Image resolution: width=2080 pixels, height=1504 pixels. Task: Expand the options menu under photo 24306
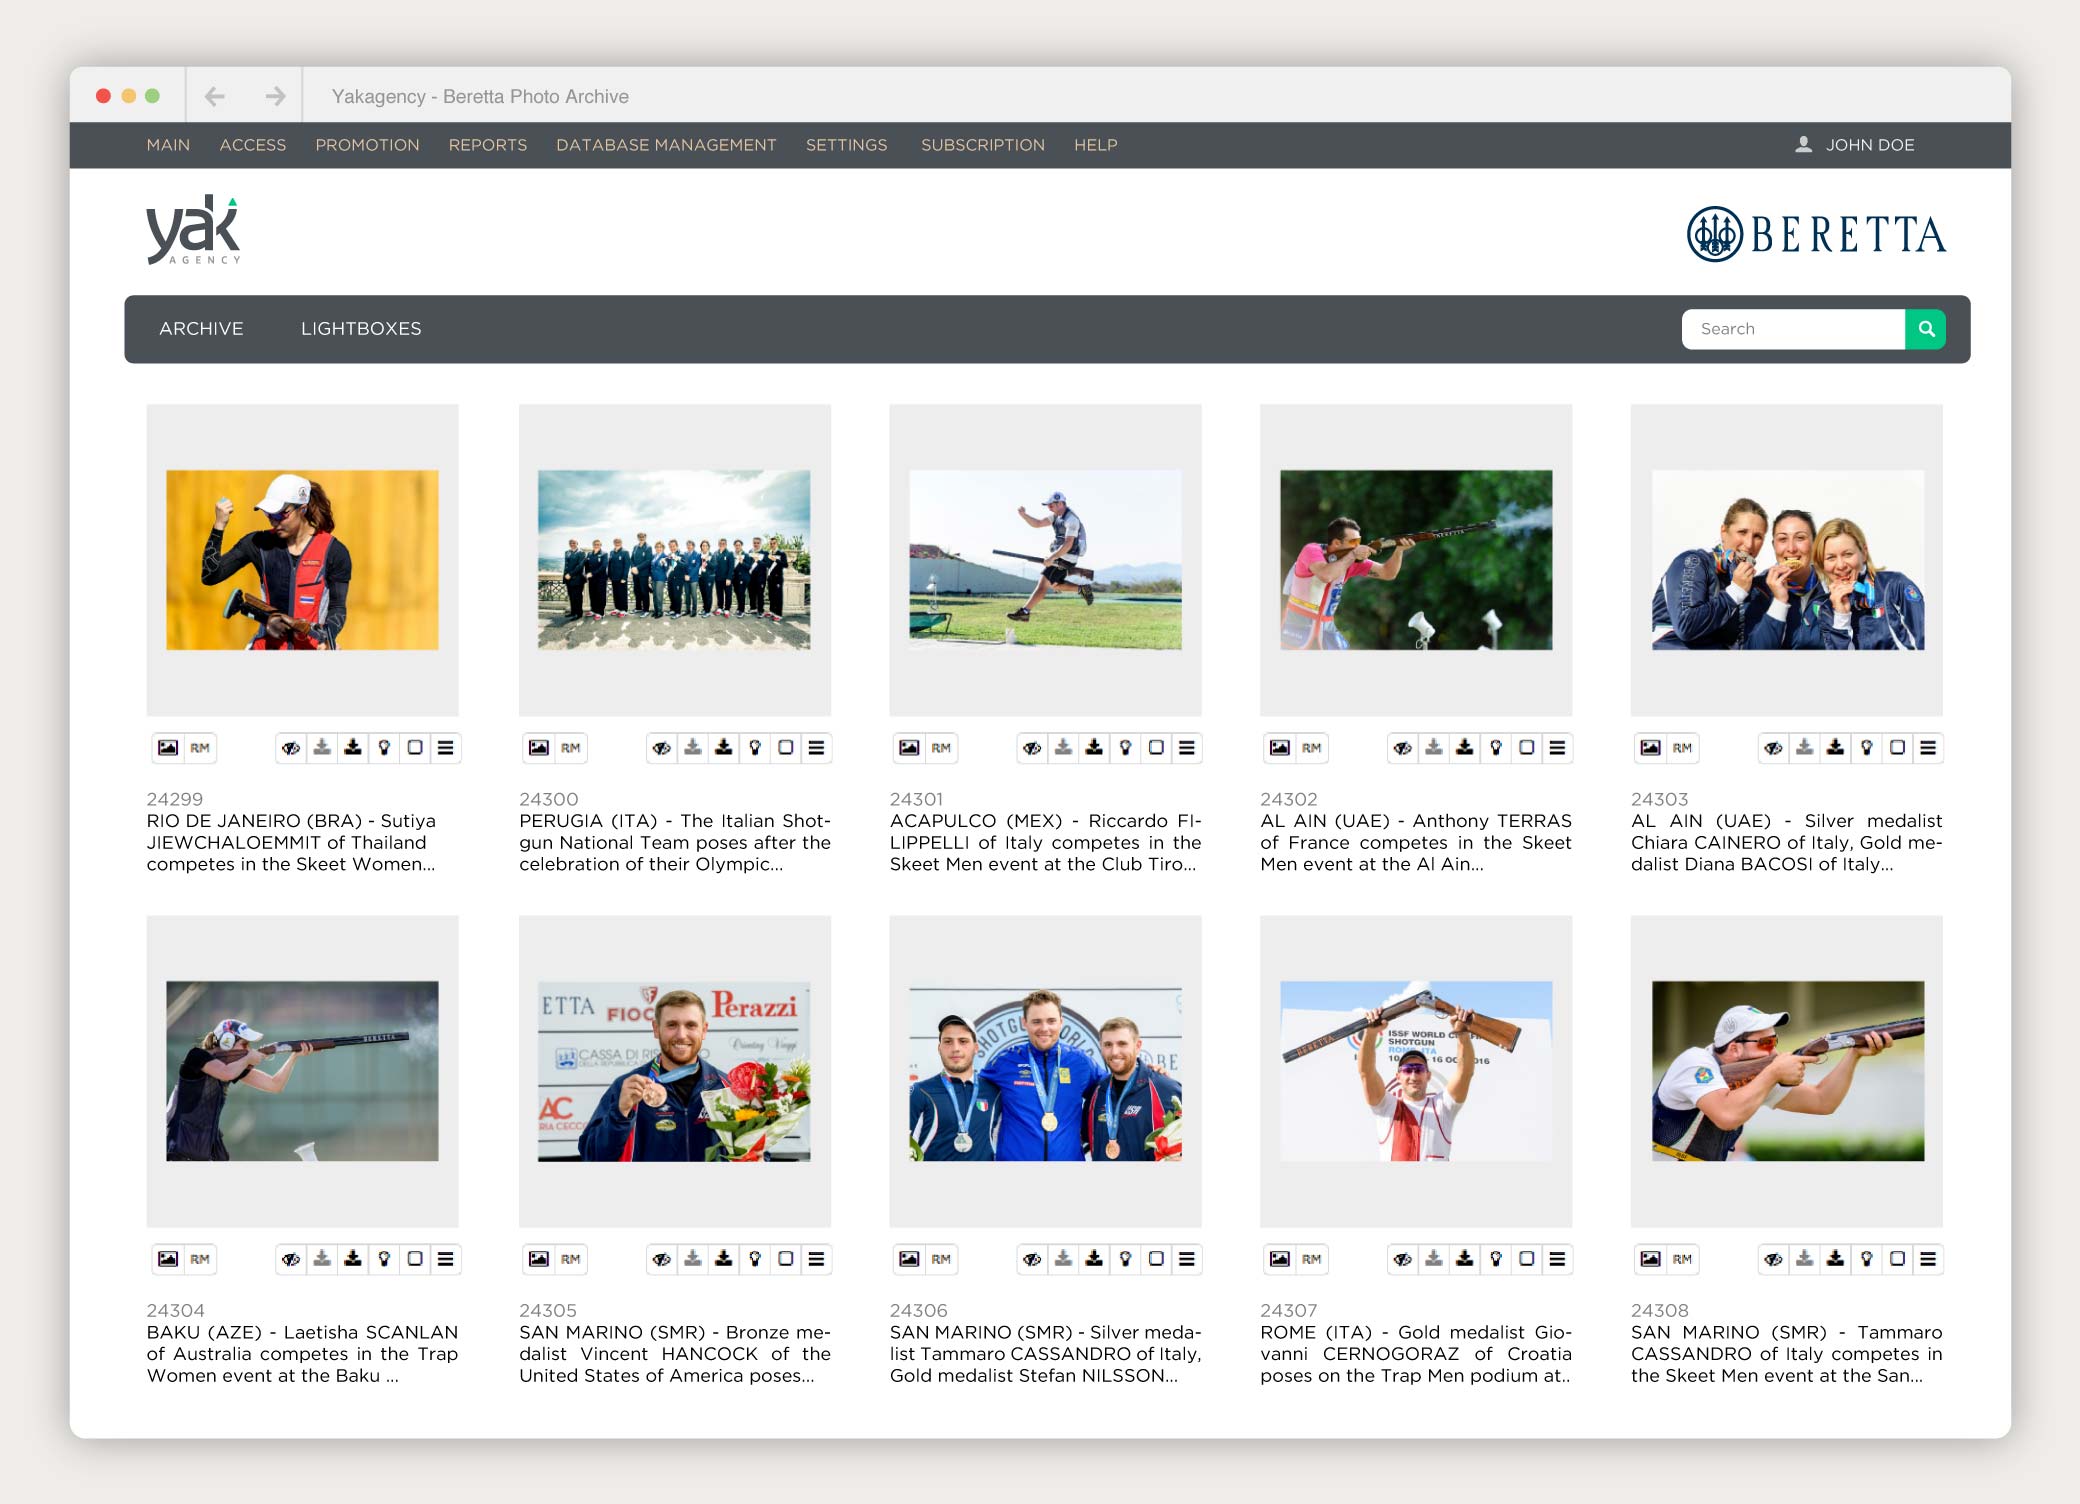point(1188,1259)
